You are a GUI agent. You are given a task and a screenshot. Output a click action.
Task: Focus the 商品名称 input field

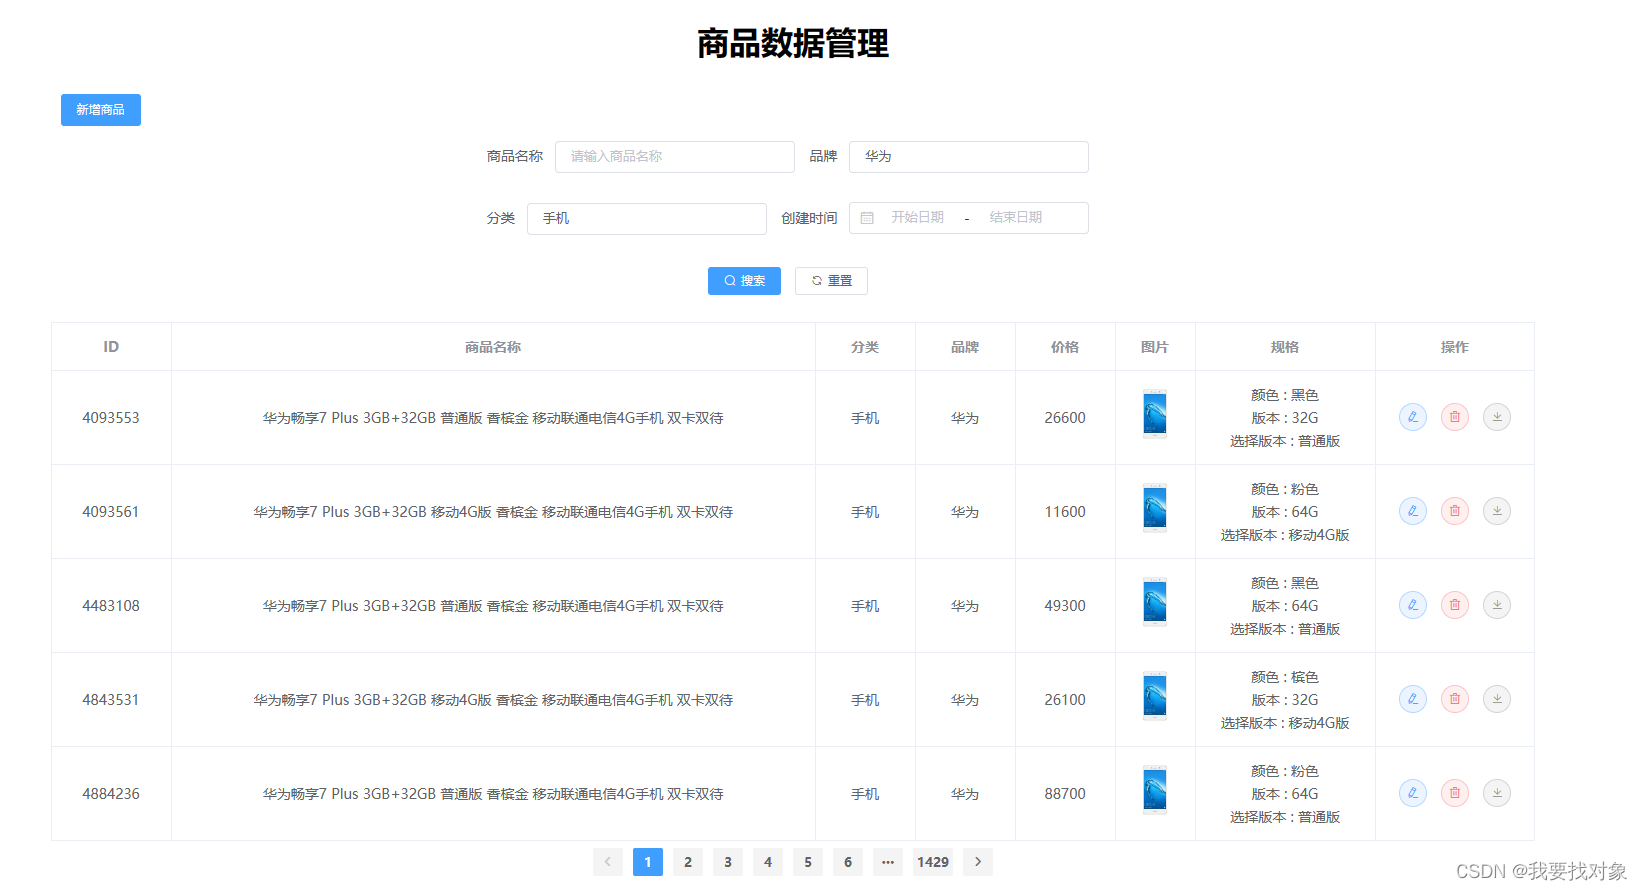675,157
